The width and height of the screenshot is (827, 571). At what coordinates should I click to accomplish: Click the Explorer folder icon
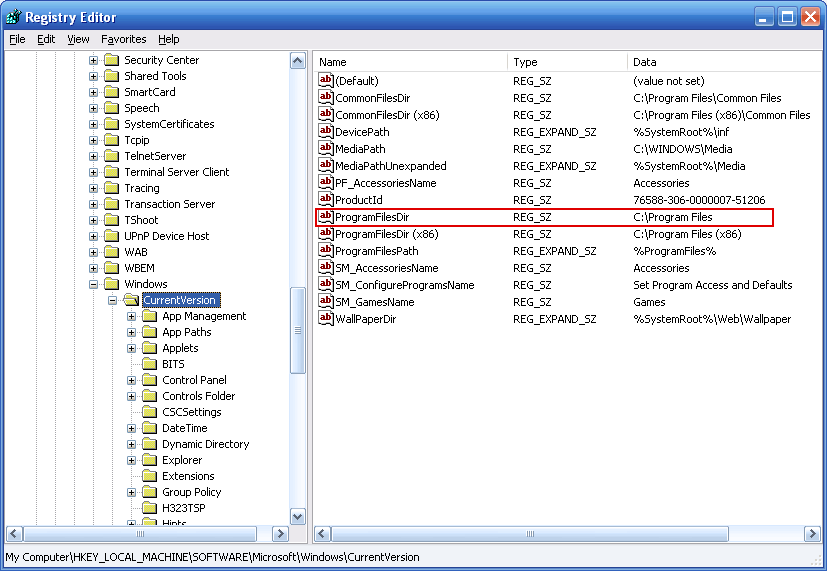(x=150, y=460)
